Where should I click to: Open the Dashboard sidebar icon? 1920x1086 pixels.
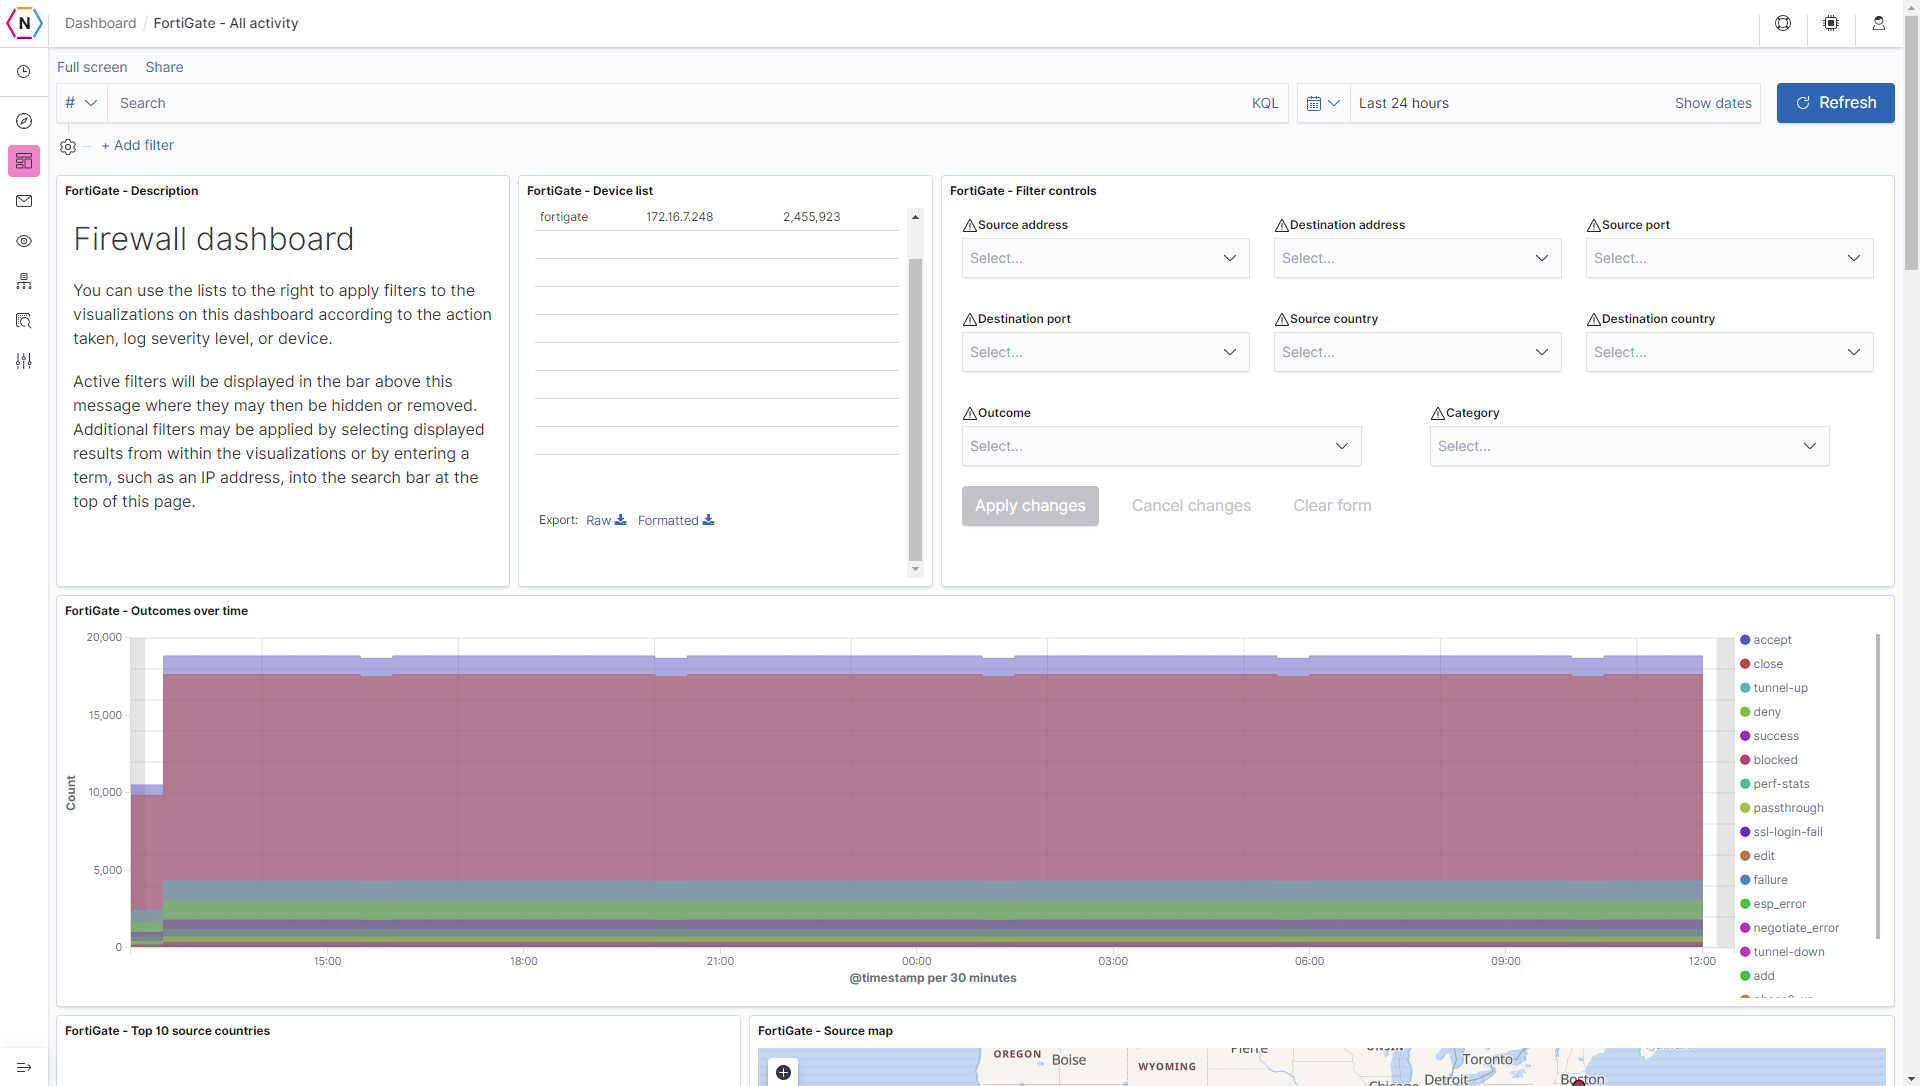(24, 161)
